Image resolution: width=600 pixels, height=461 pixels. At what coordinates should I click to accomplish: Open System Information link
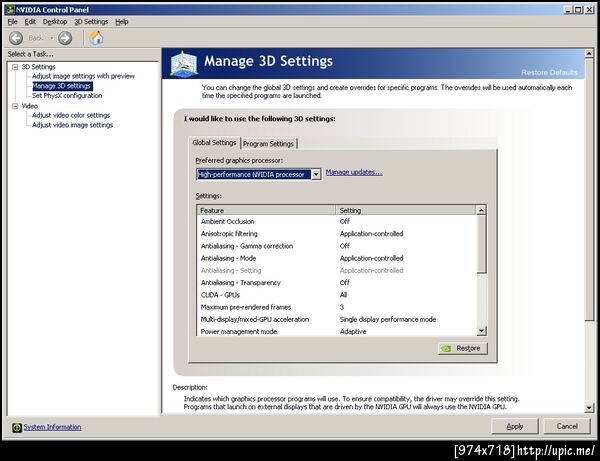pyautogui.click(x=52, y=427)
